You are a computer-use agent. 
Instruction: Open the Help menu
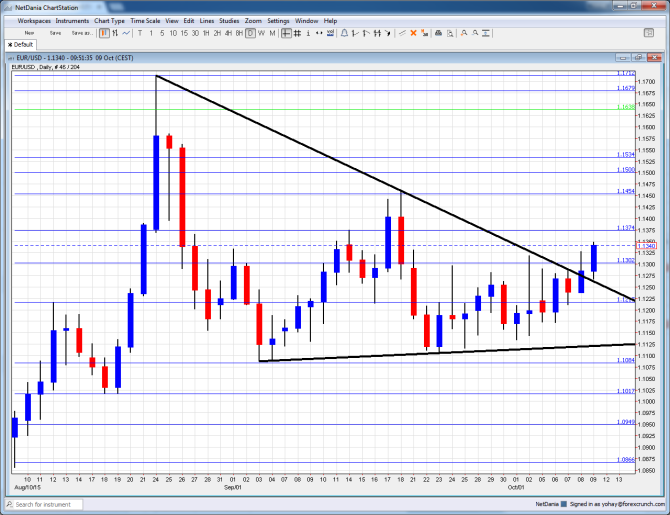[x=330, y=21]
